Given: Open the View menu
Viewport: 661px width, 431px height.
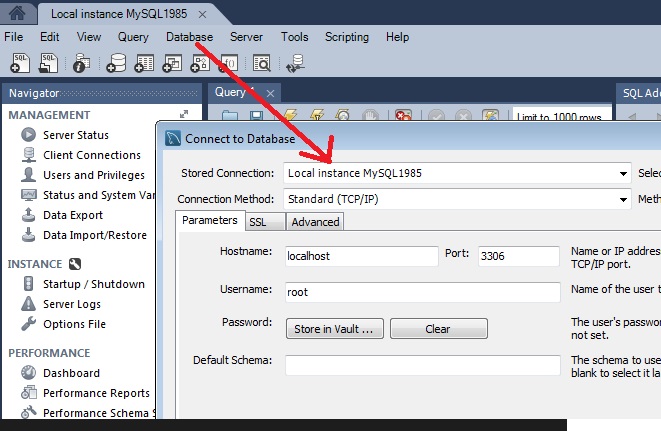Looking at the screenshot, I should coord(89,37).
